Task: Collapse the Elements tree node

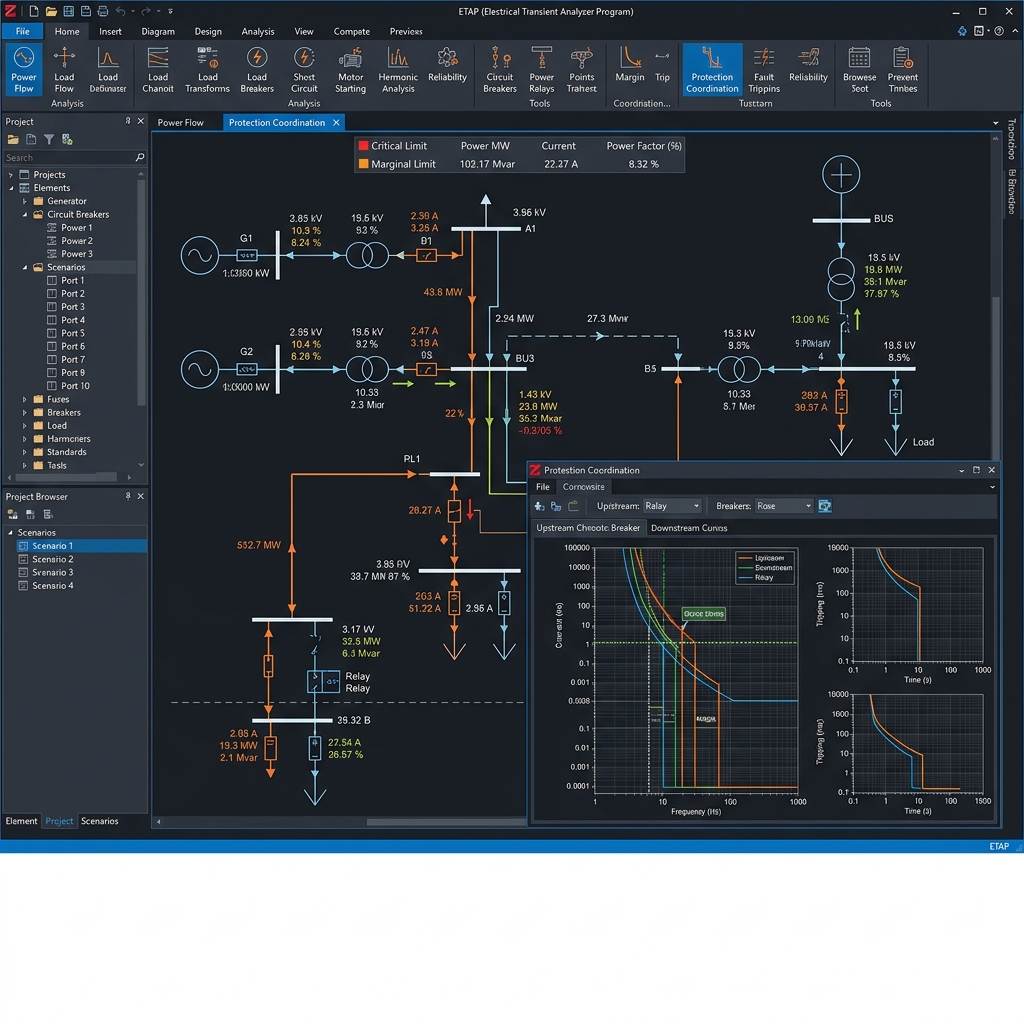Action: (10, 188)
